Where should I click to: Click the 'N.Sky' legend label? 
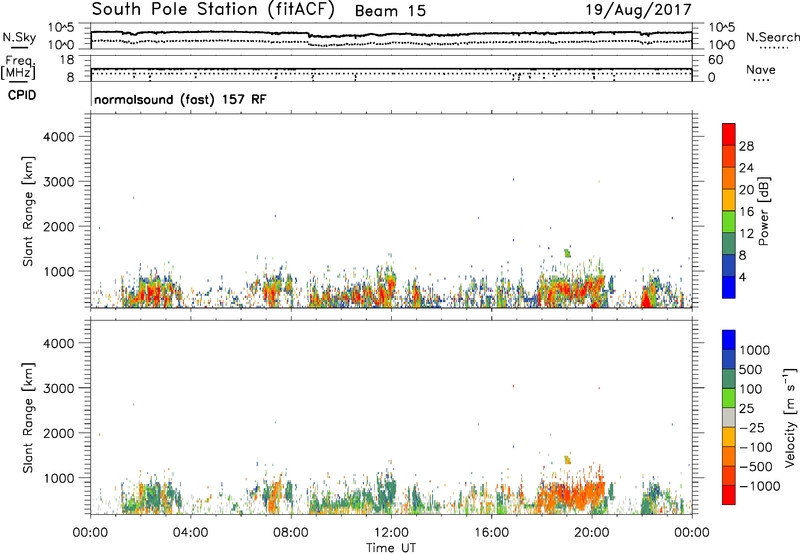click(x=19, y=38)
